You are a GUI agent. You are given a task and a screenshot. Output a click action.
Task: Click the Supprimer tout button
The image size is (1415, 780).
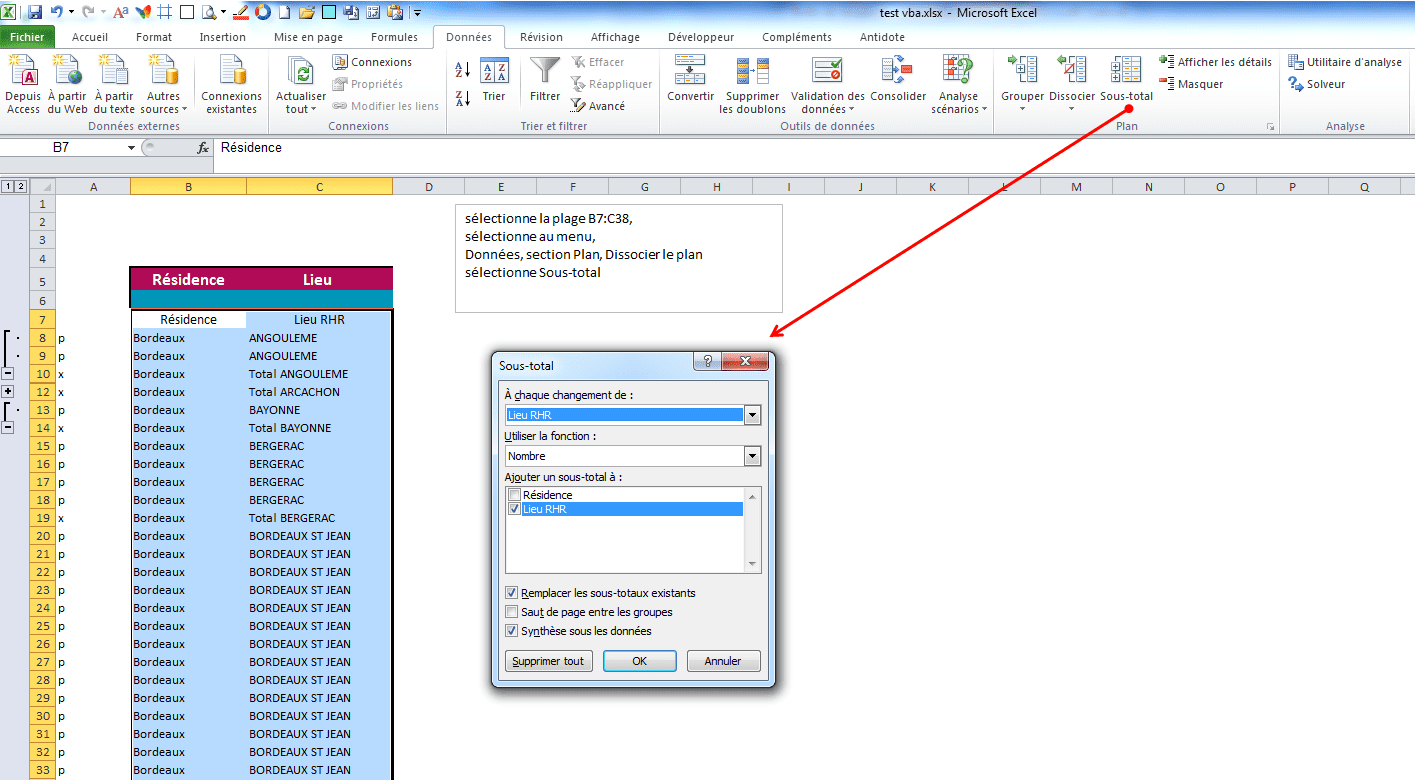[548, 661]
